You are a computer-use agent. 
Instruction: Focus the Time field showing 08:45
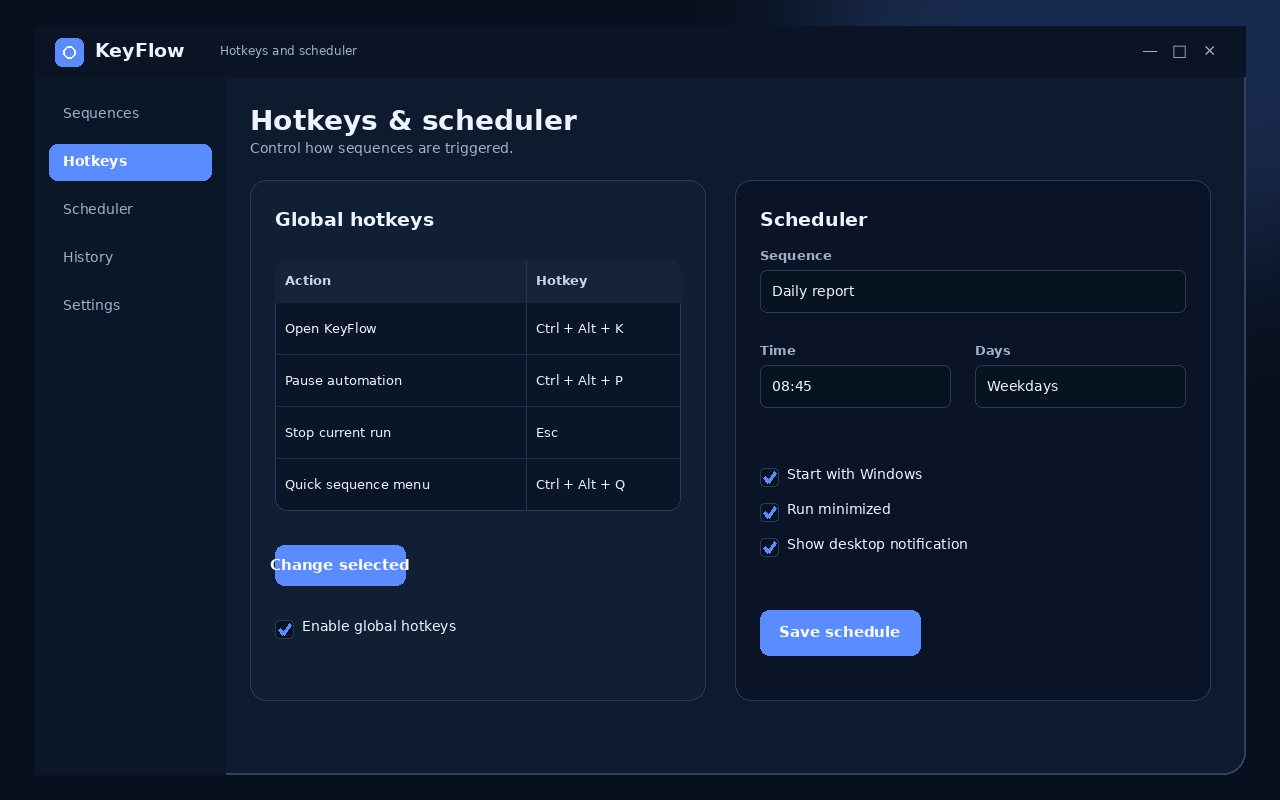click(855, 386)
